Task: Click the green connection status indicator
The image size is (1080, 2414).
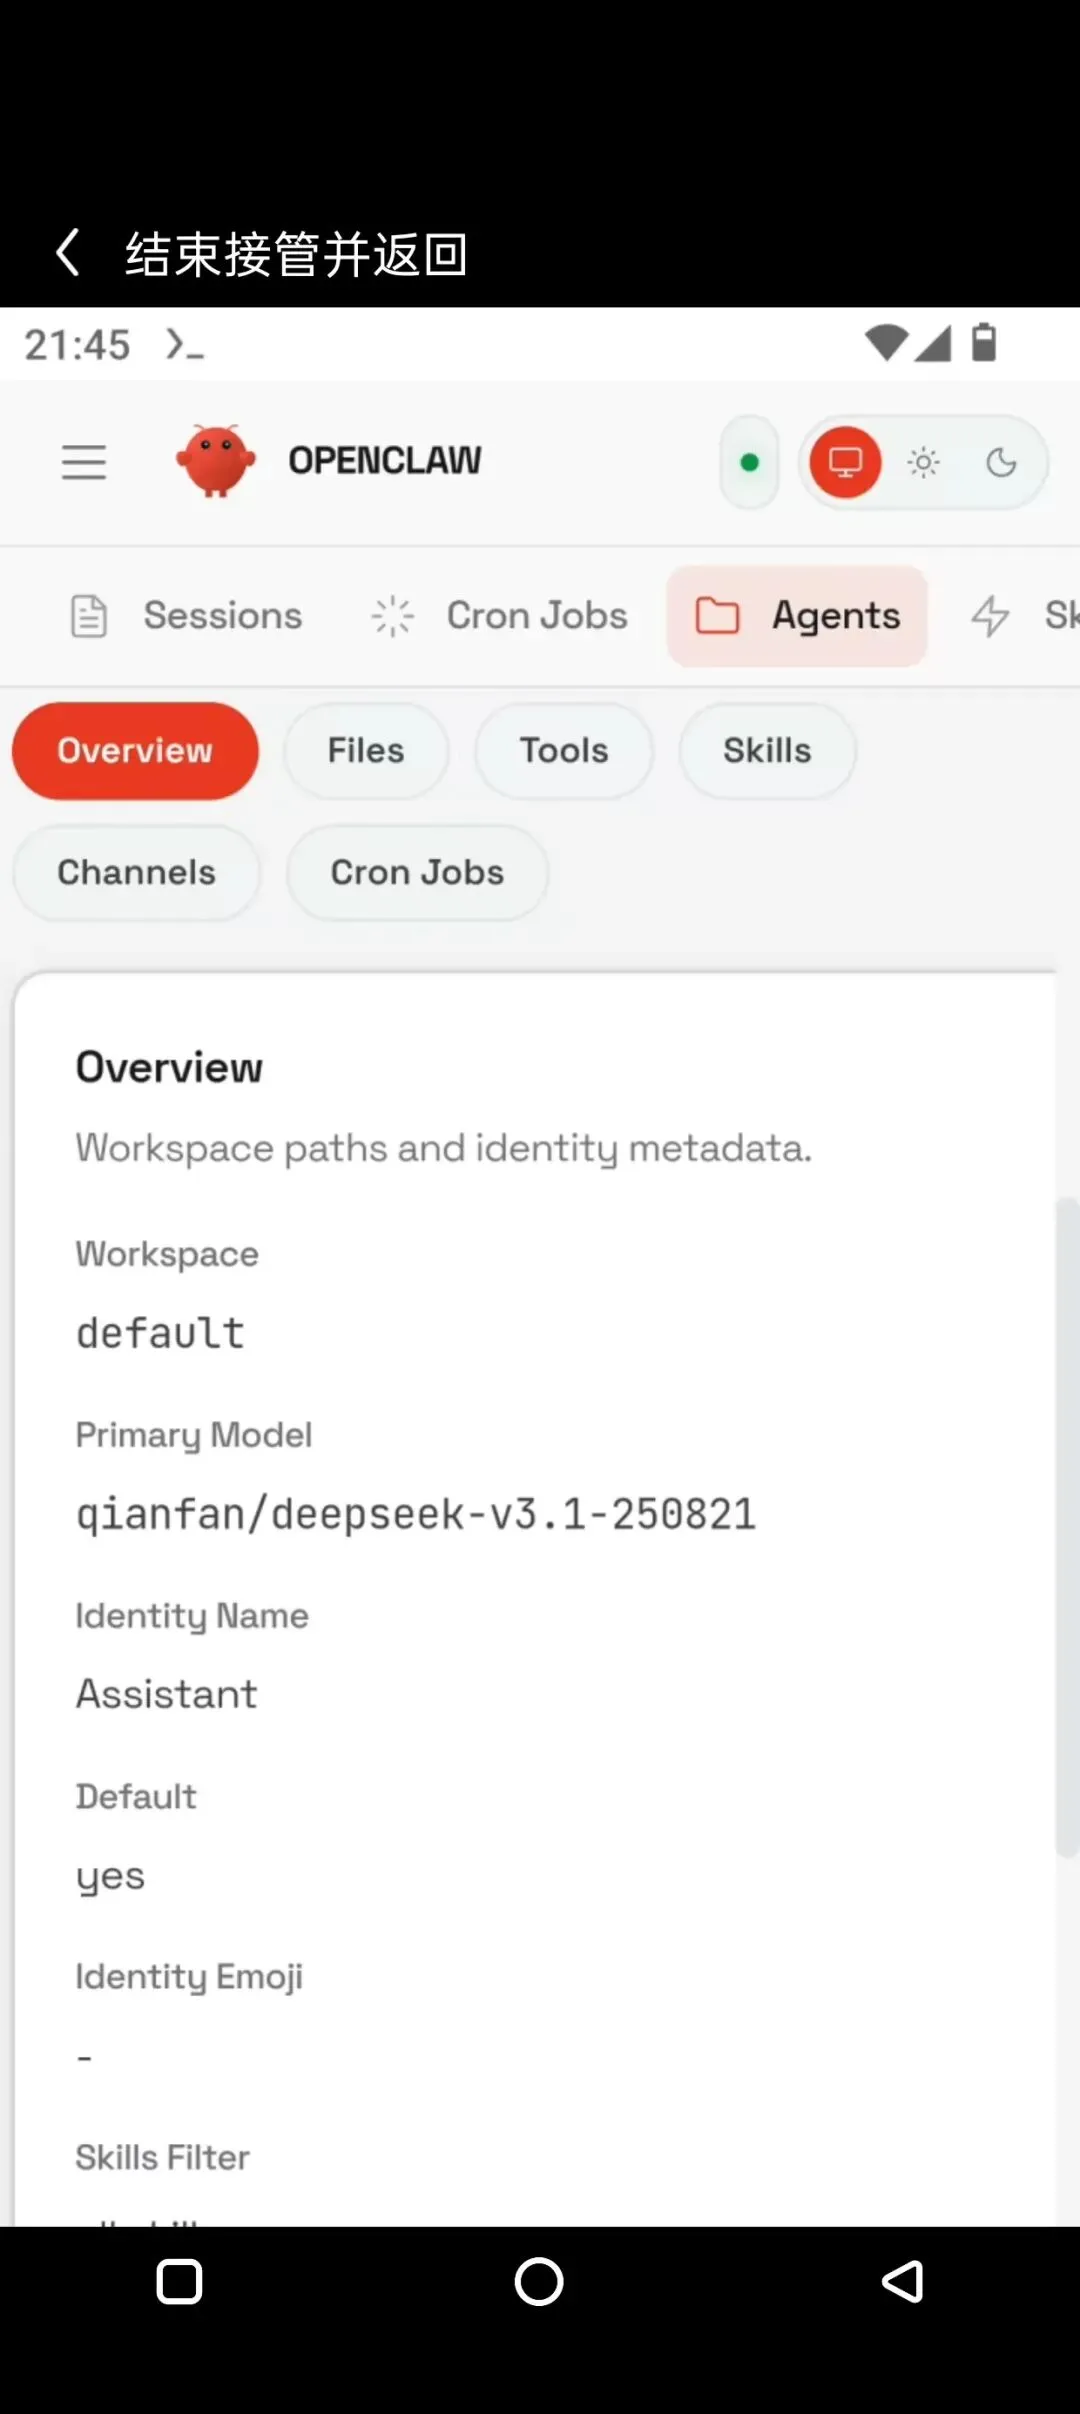Action: 749,462
